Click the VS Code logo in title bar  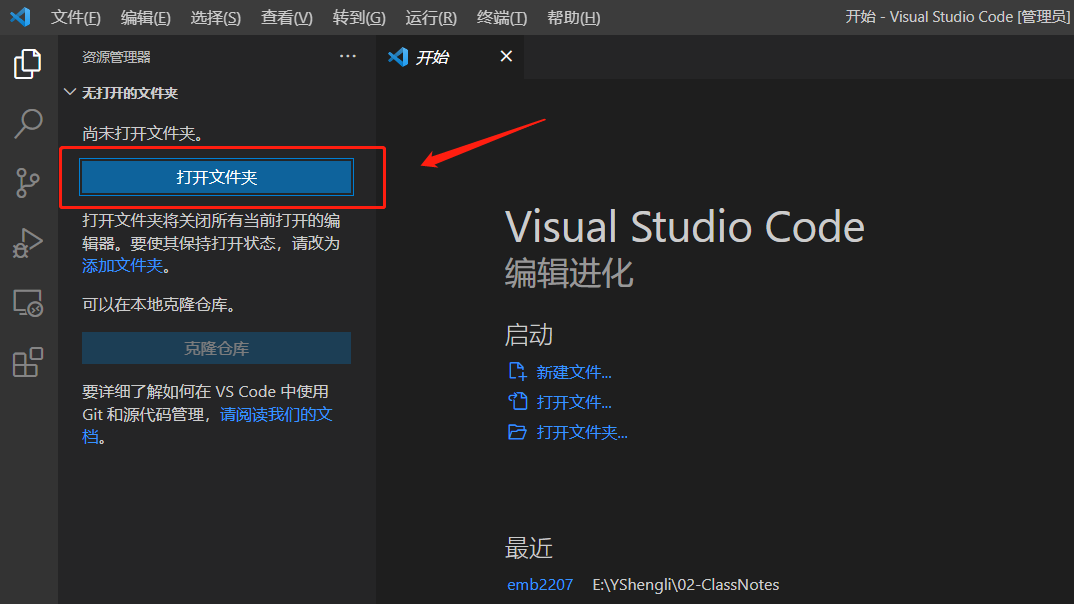click(21, 16)
